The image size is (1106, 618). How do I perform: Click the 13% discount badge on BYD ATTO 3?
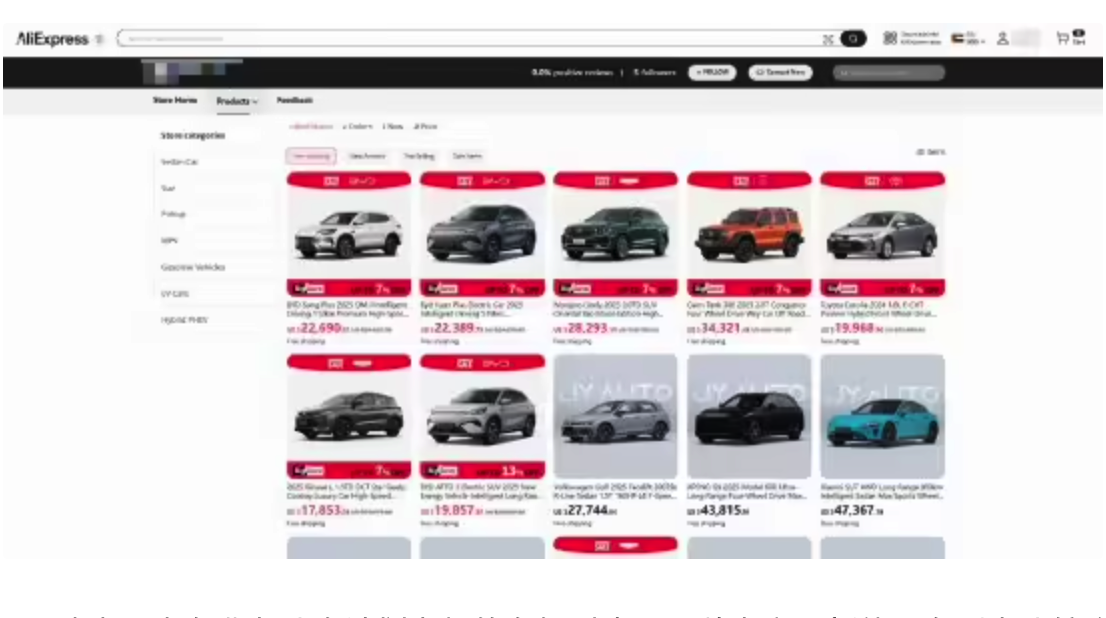511,471
